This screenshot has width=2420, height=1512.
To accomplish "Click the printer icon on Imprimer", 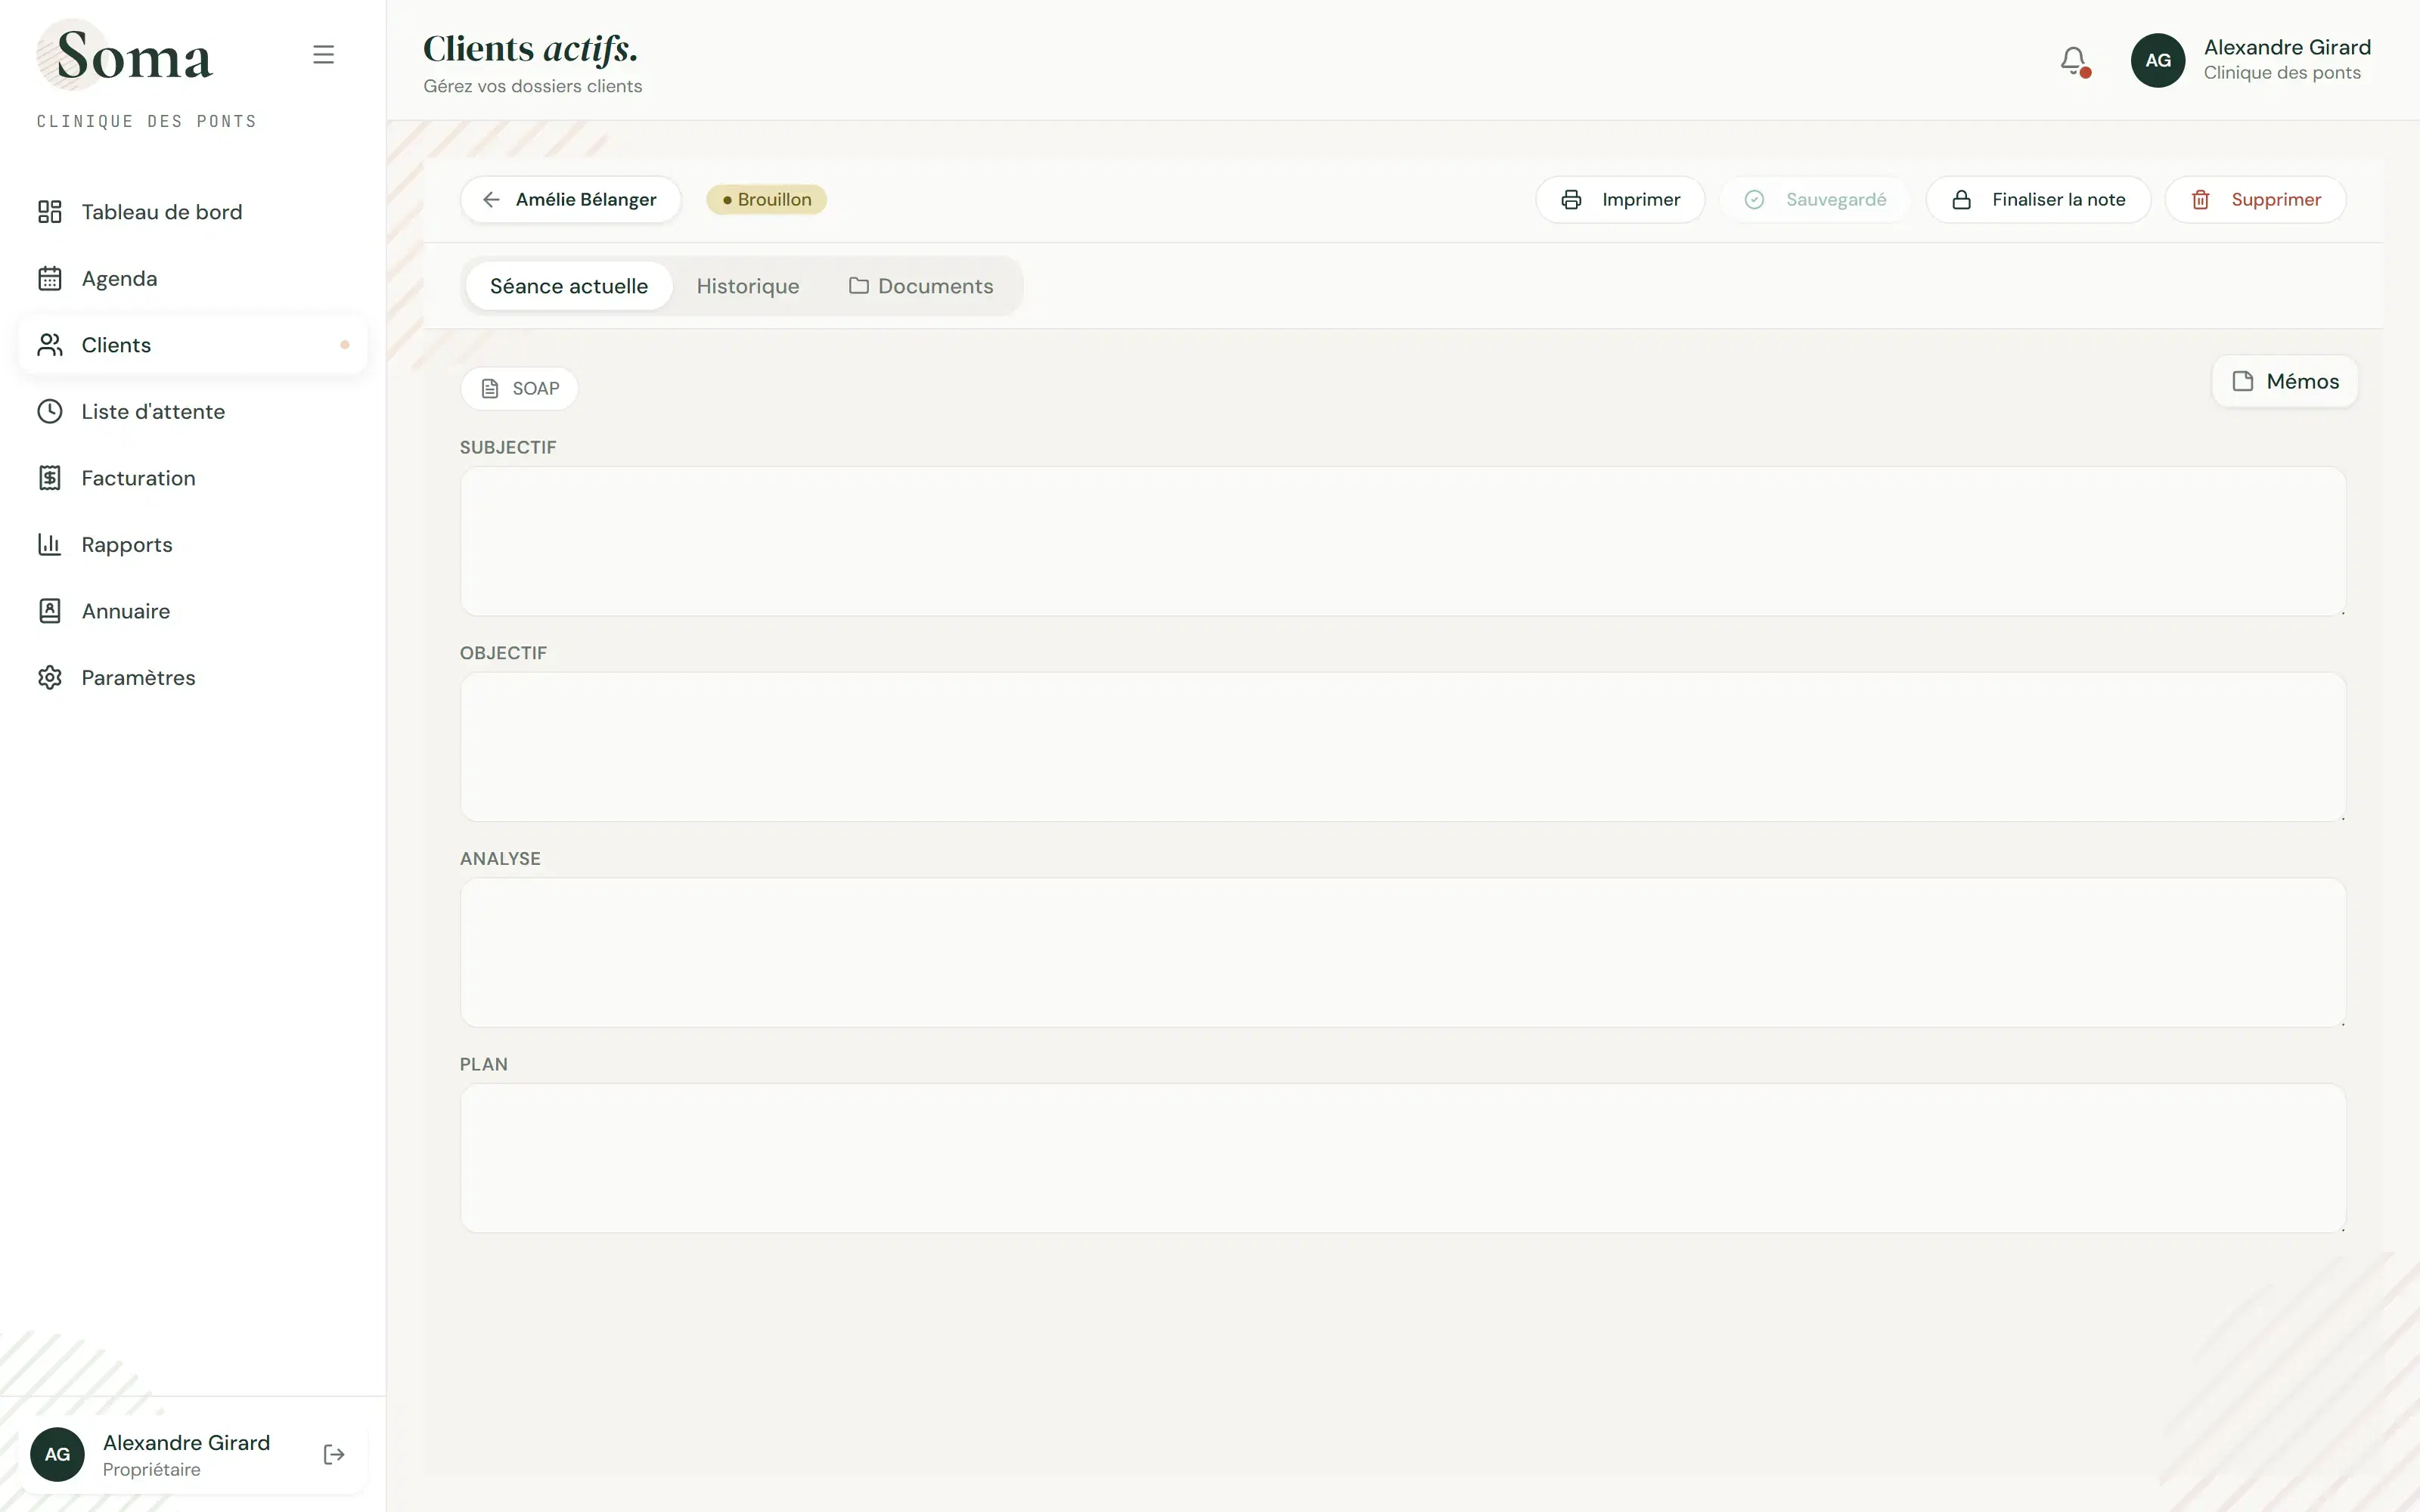I will point(1571,200).
